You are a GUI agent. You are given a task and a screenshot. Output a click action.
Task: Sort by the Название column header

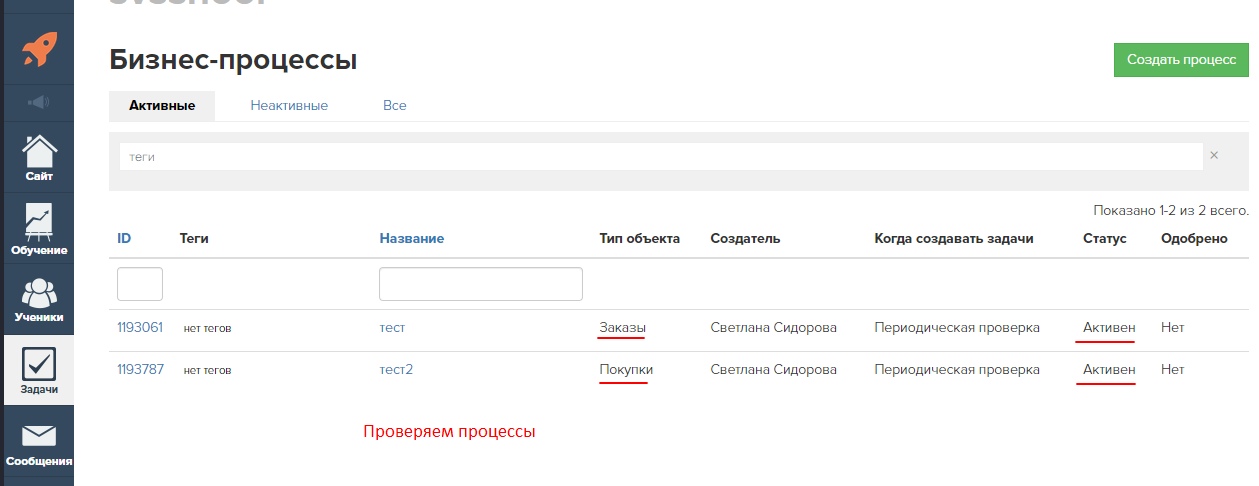point(411,238)
